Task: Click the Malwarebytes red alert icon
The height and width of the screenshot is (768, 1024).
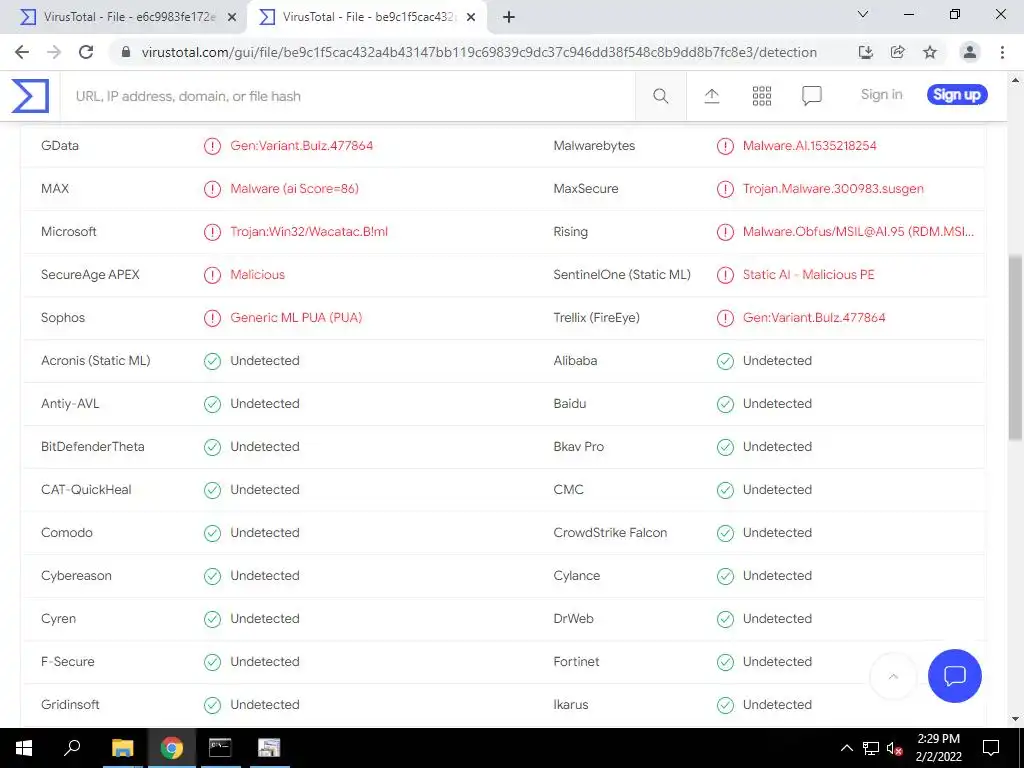Action: (725, 146)
